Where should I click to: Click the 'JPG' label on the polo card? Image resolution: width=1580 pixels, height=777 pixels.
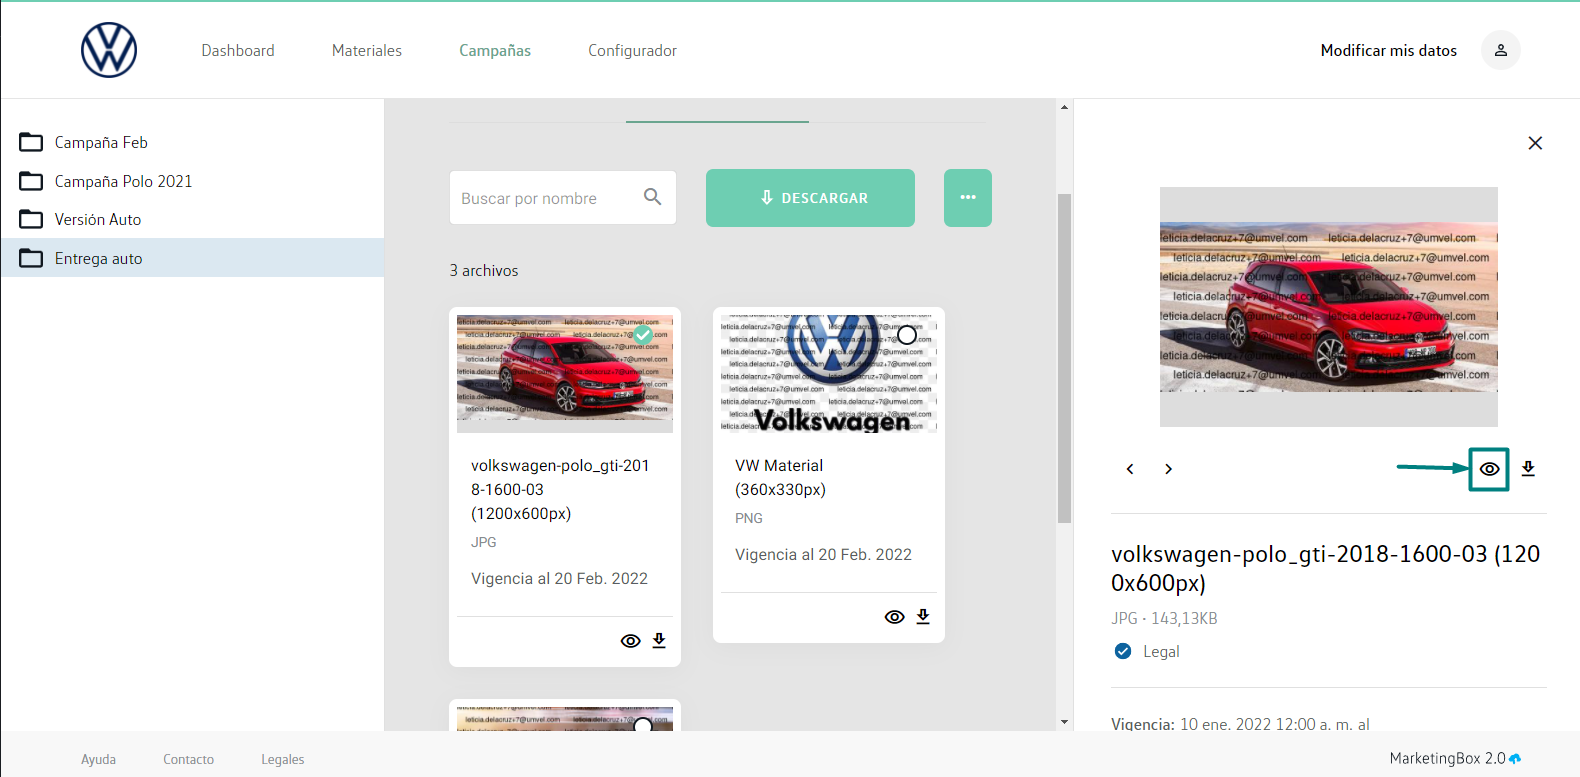(484, 542)
